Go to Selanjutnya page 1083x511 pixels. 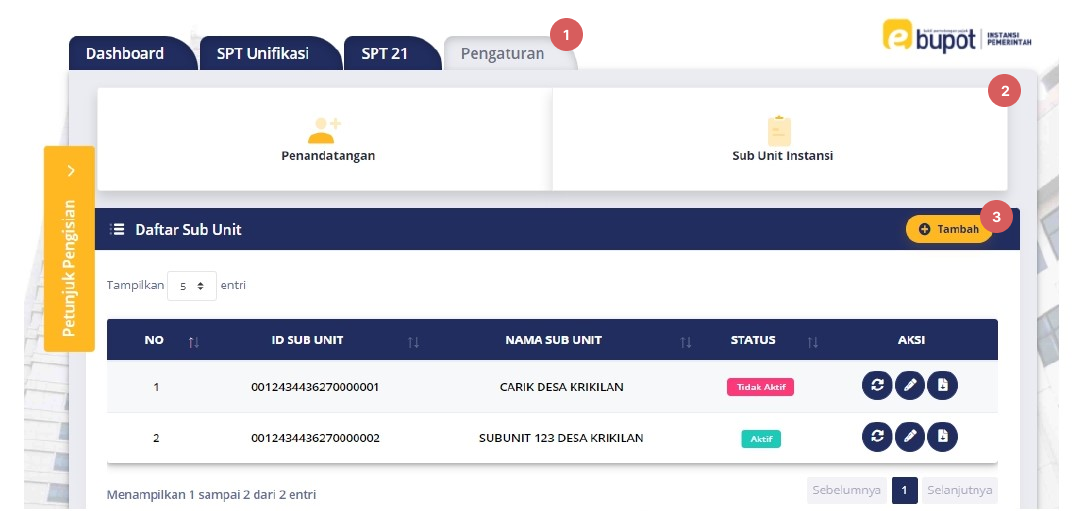pyautogui.click(x=959, y=490)
